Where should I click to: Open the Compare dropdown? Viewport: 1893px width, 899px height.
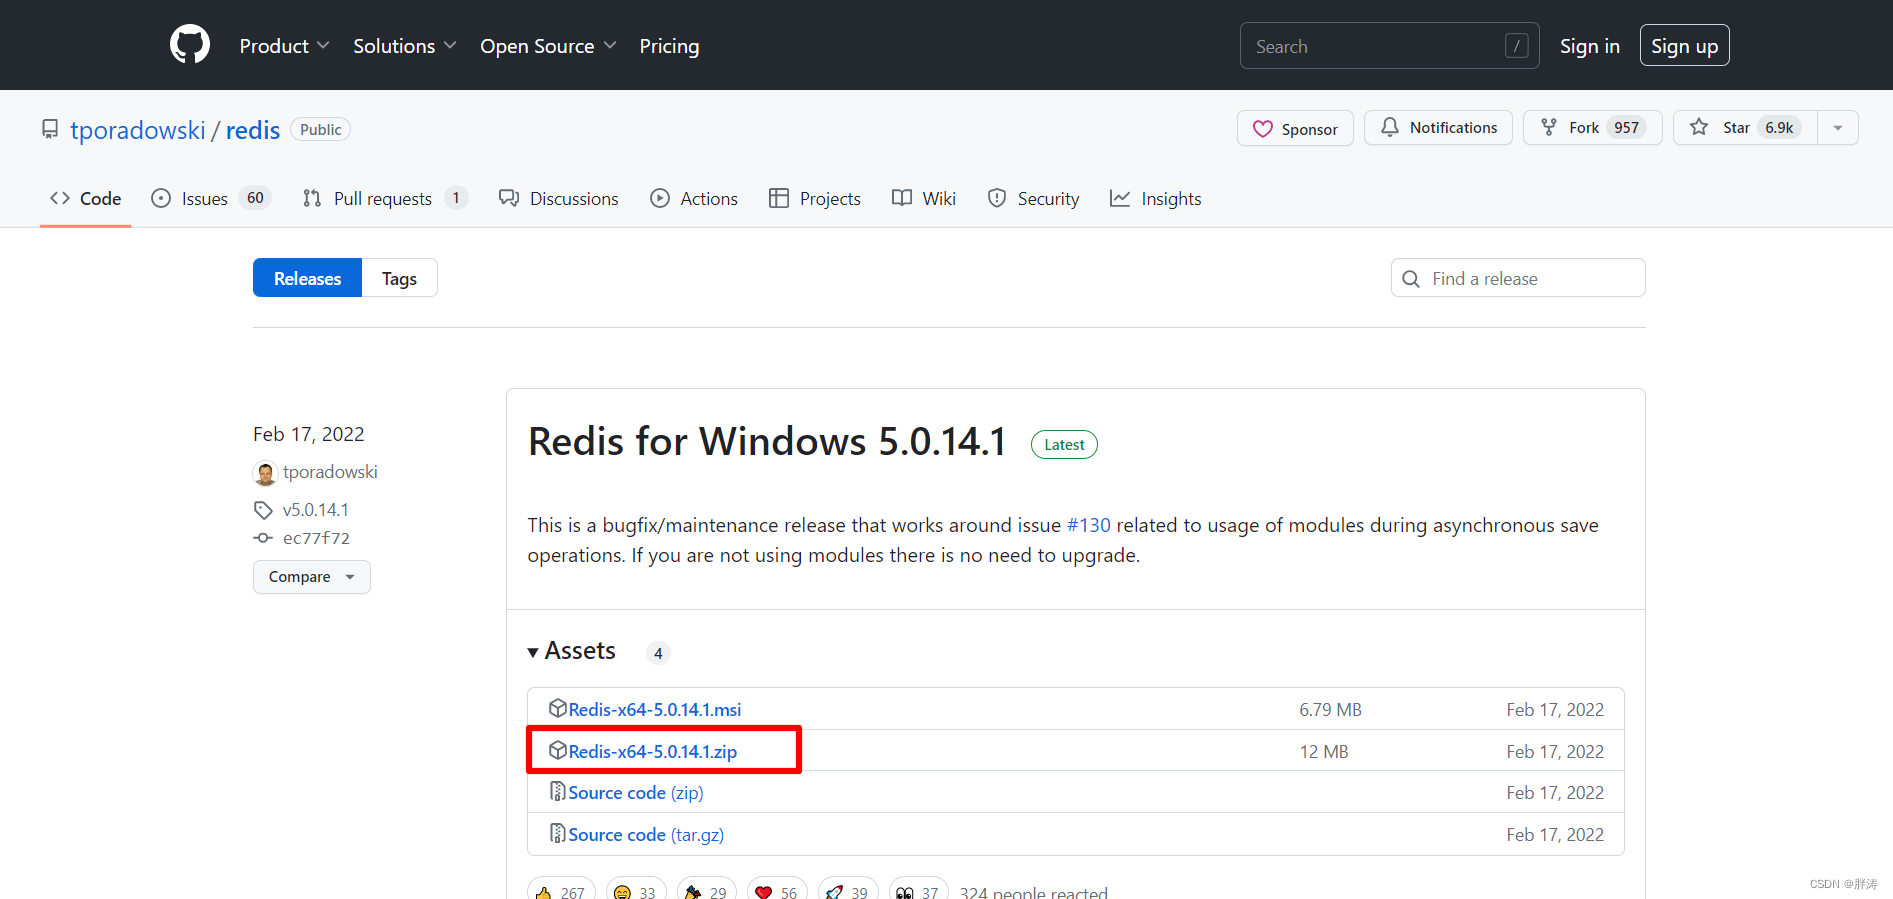311,577
